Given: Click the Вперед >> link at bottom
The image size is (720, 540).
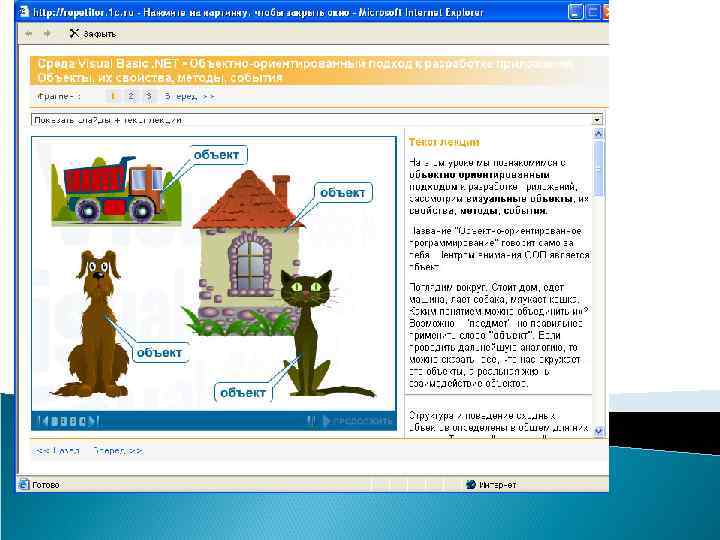Looking at the screenshot, I should [x=118, y=451].
